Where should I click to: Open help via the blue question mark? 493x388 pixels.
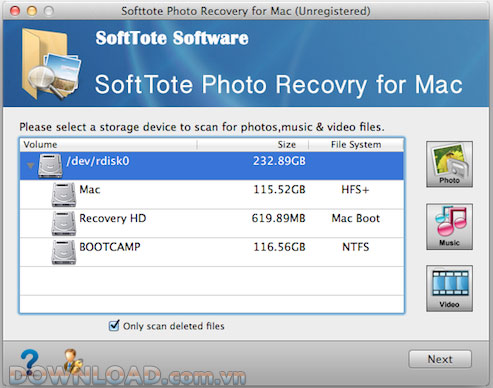(30, 361)
